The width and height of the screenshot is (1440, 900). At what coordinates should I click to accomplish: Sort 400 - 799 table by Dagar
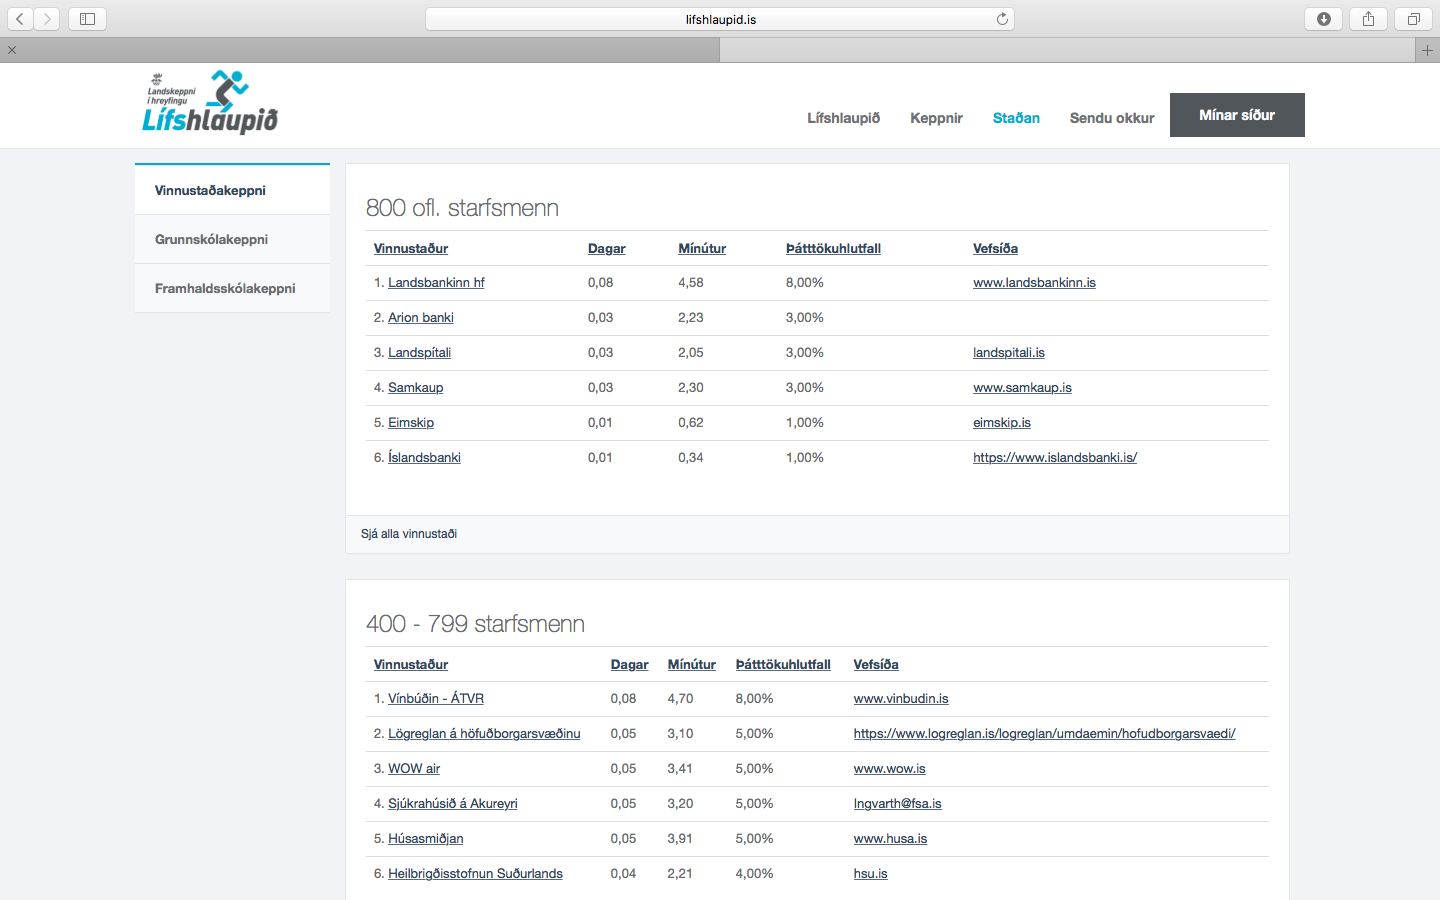pos(629,664)
